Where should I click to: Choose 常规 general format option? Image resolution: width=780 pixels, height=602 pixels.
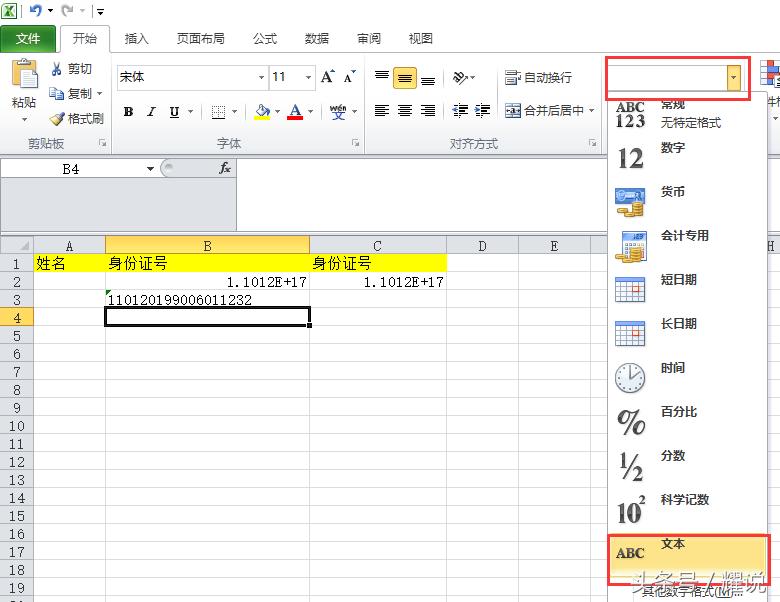686,113
